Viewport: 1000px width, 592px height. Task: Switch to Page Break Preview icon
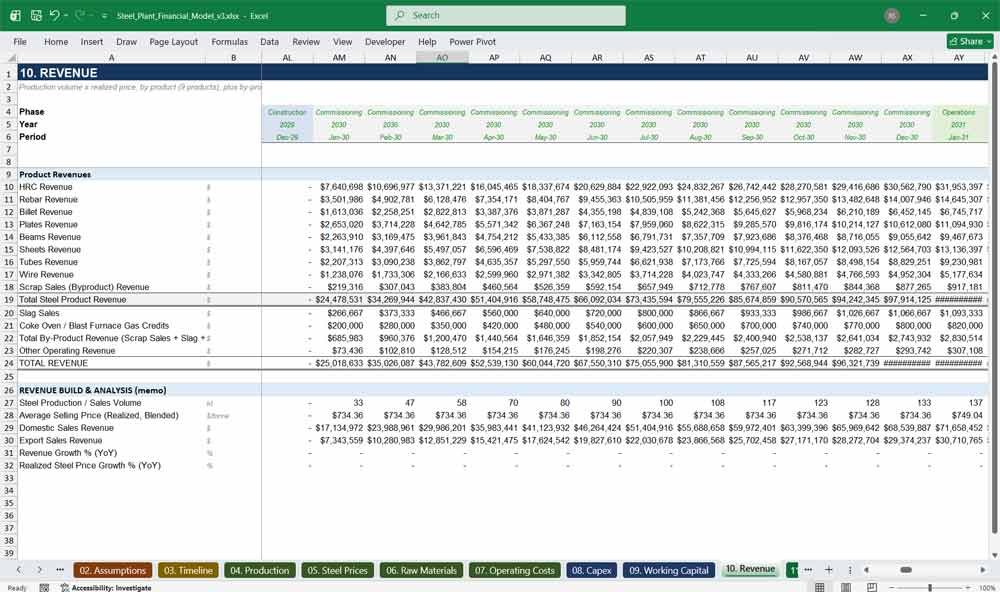871,588
